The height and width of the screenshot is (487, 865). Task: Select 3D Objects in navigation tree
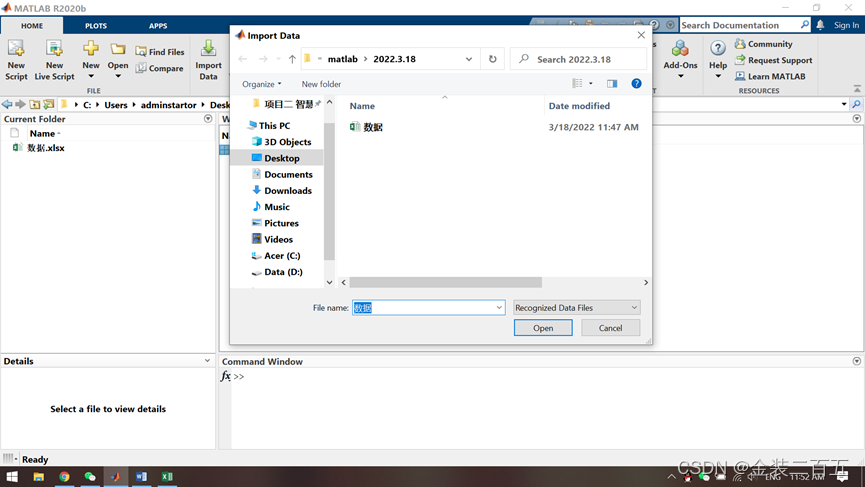tap(281, 142)
